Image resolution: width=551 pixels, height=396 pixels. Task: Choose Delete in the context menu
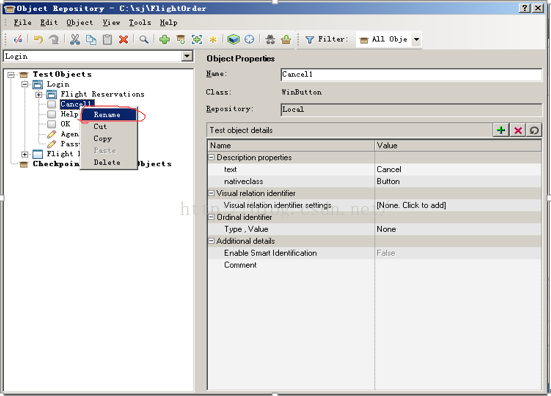tap(109, 162)
